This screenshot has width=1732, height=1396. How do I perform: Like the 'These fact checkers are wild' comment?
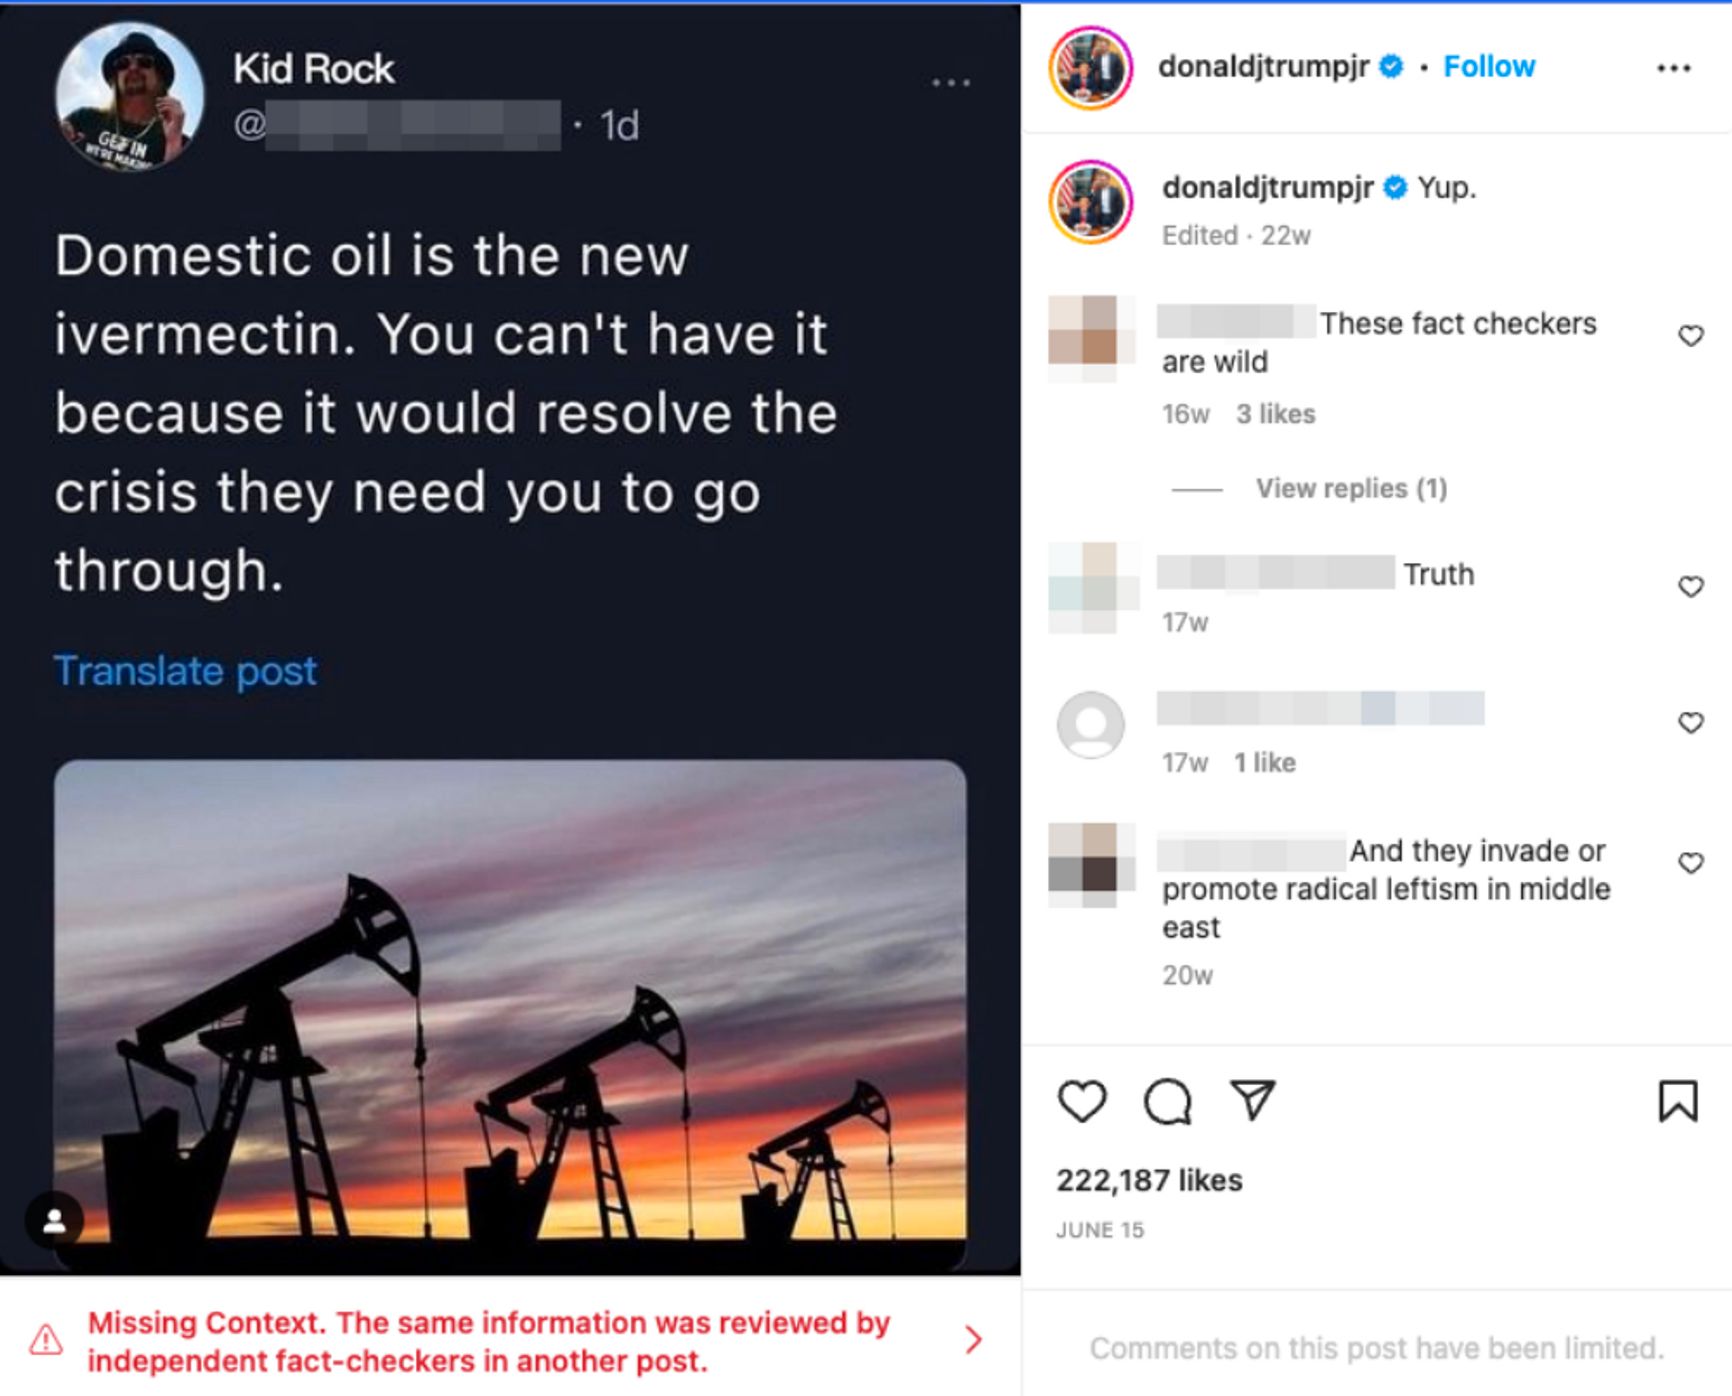pos(1690,336)
